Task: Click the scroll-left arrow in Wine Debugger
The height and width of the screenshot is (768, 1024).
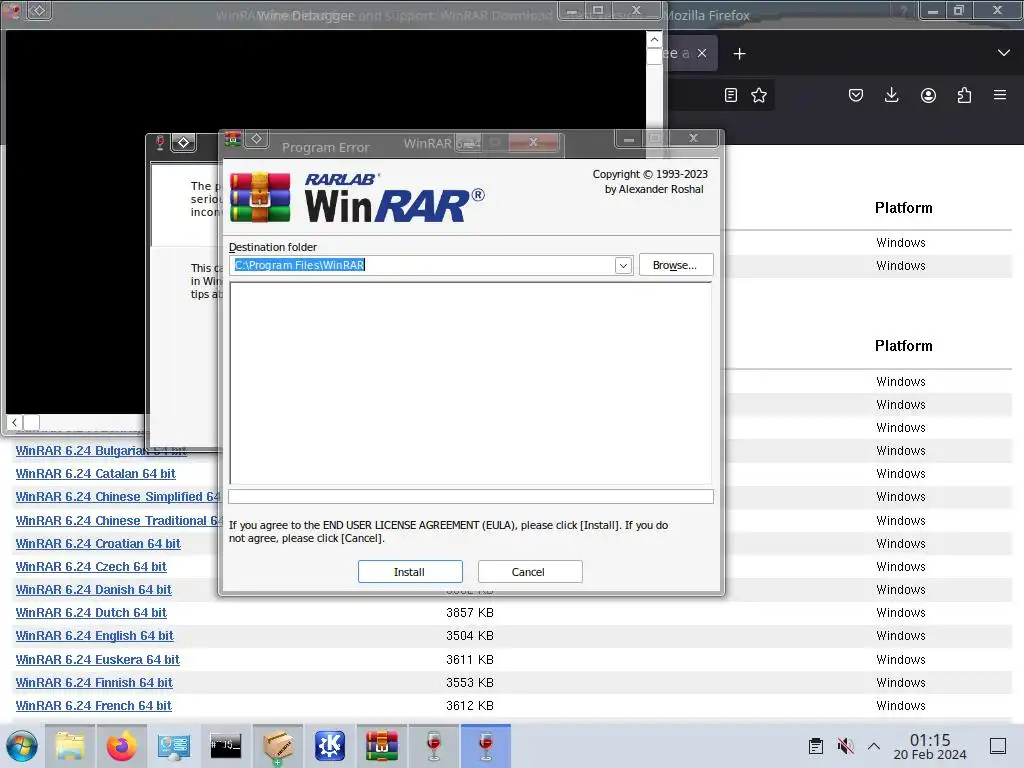Action: pos(14,423)
